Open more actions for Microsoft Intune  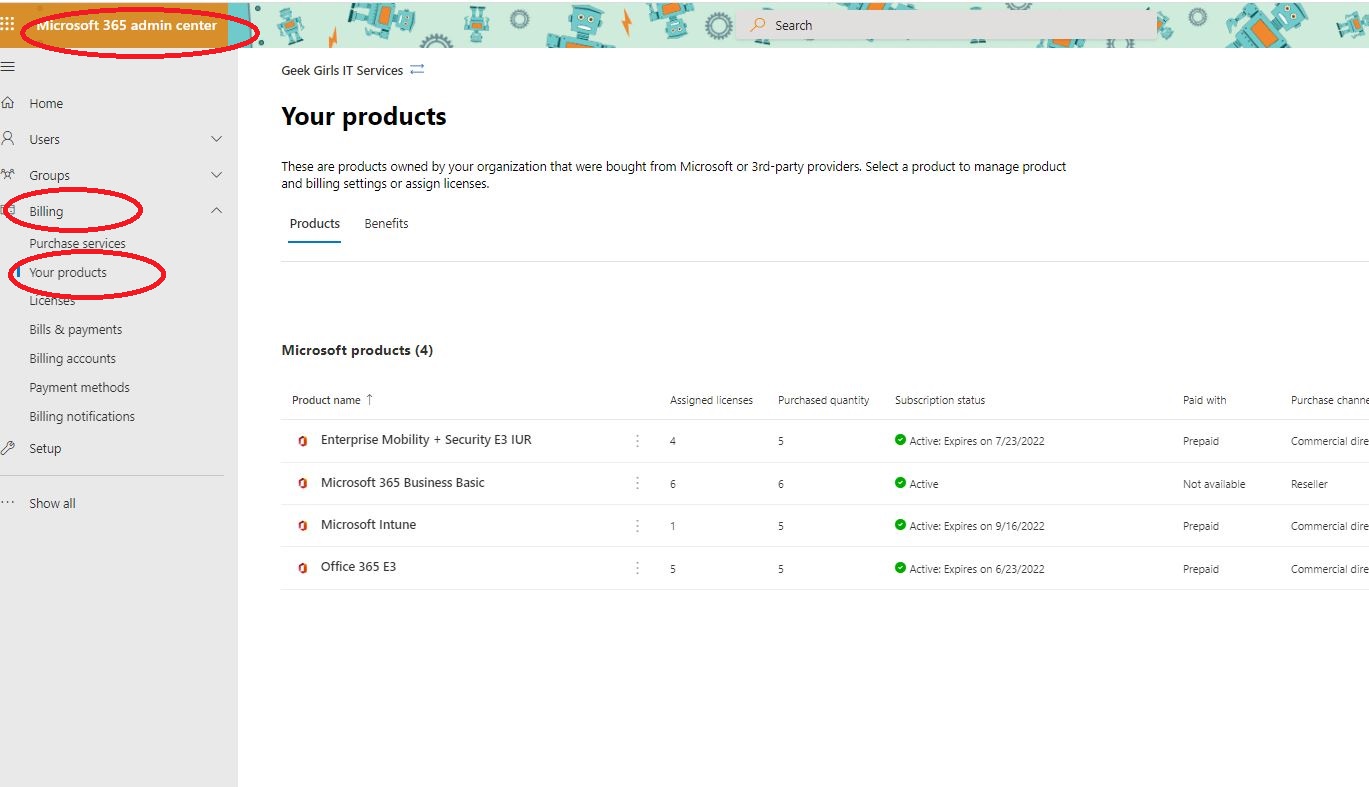tap(637, 526)
